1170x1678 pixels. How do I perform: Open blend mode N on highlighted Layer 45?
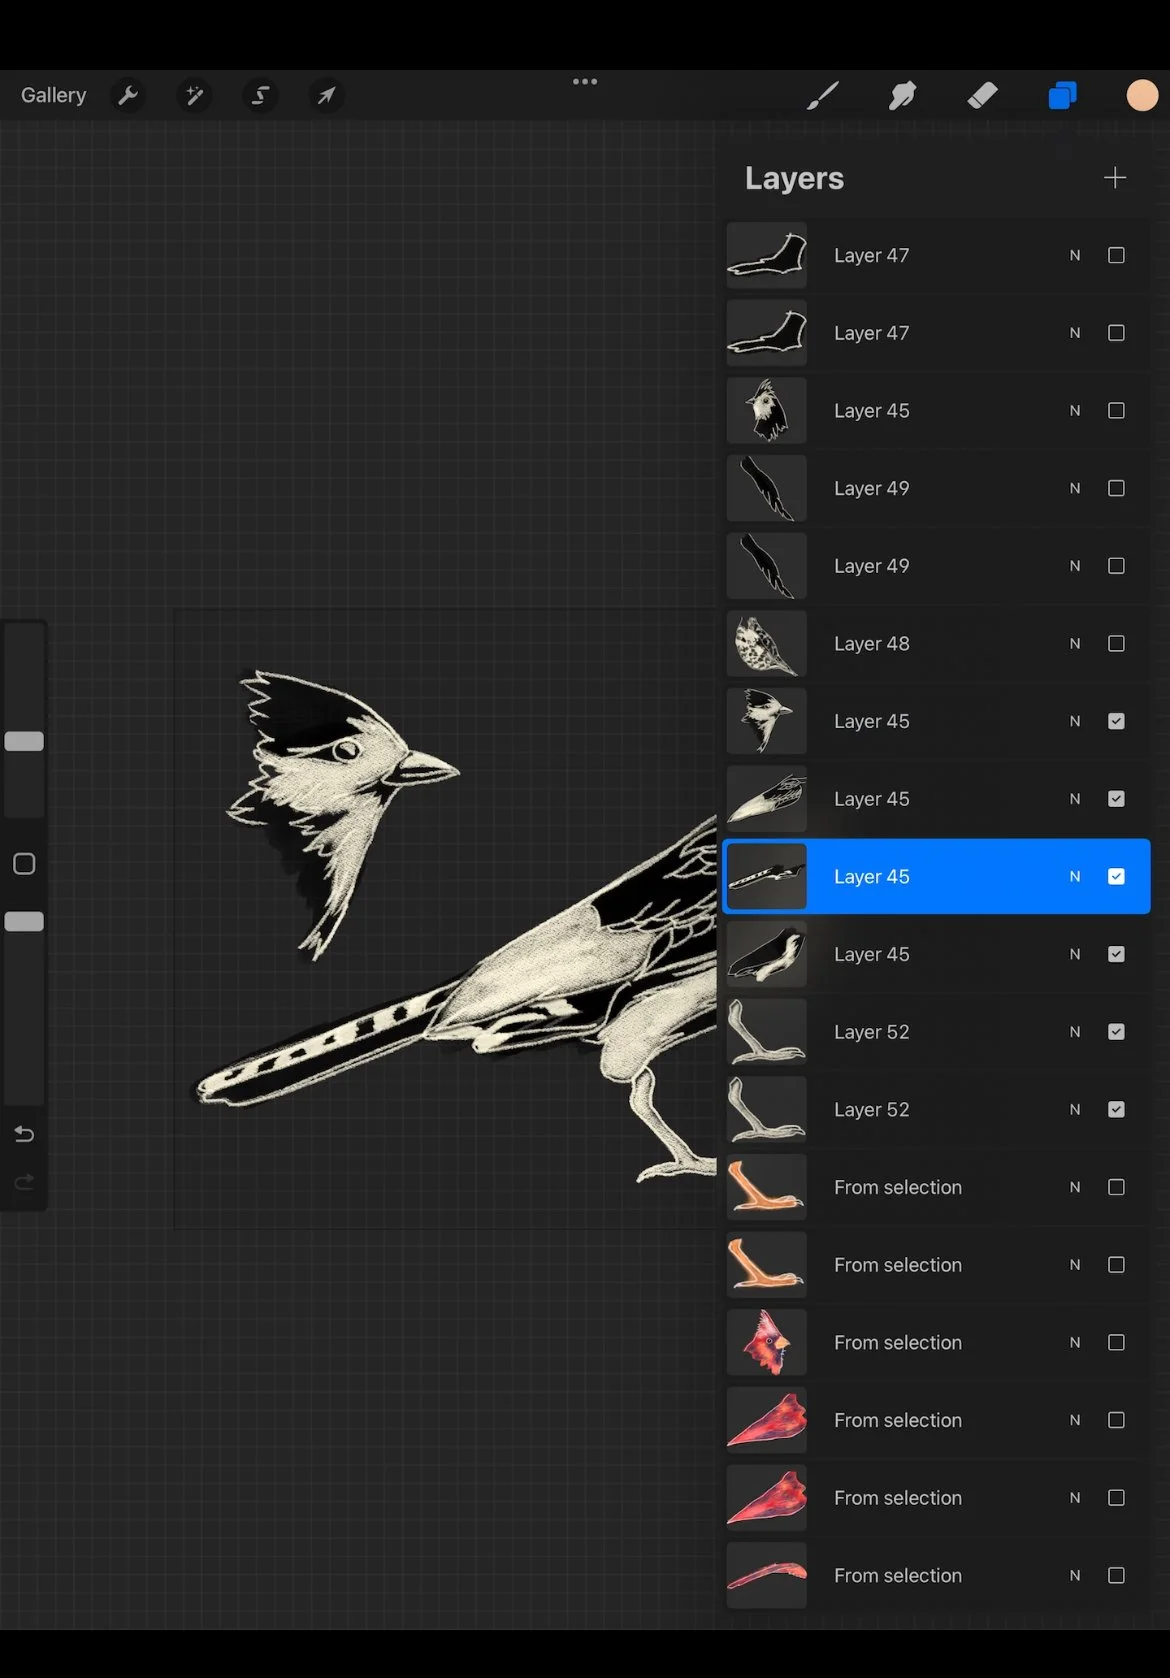[x=1075, y=877]
